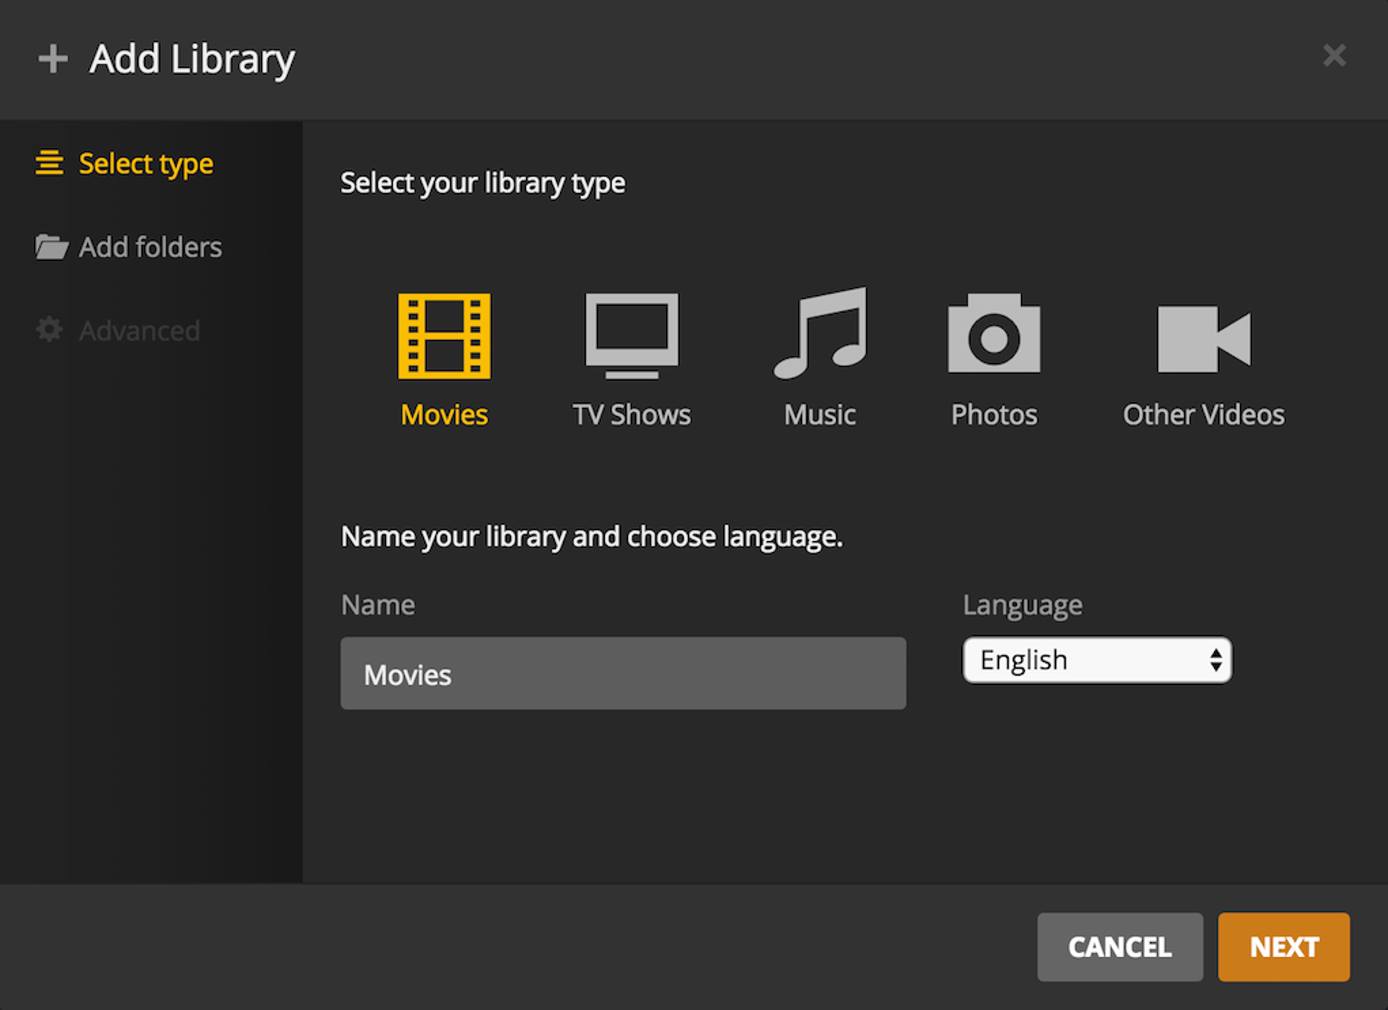Open the Advanced settings step
The image size is (1388, 1010).
pyautogui.click(x=139, y=330)
